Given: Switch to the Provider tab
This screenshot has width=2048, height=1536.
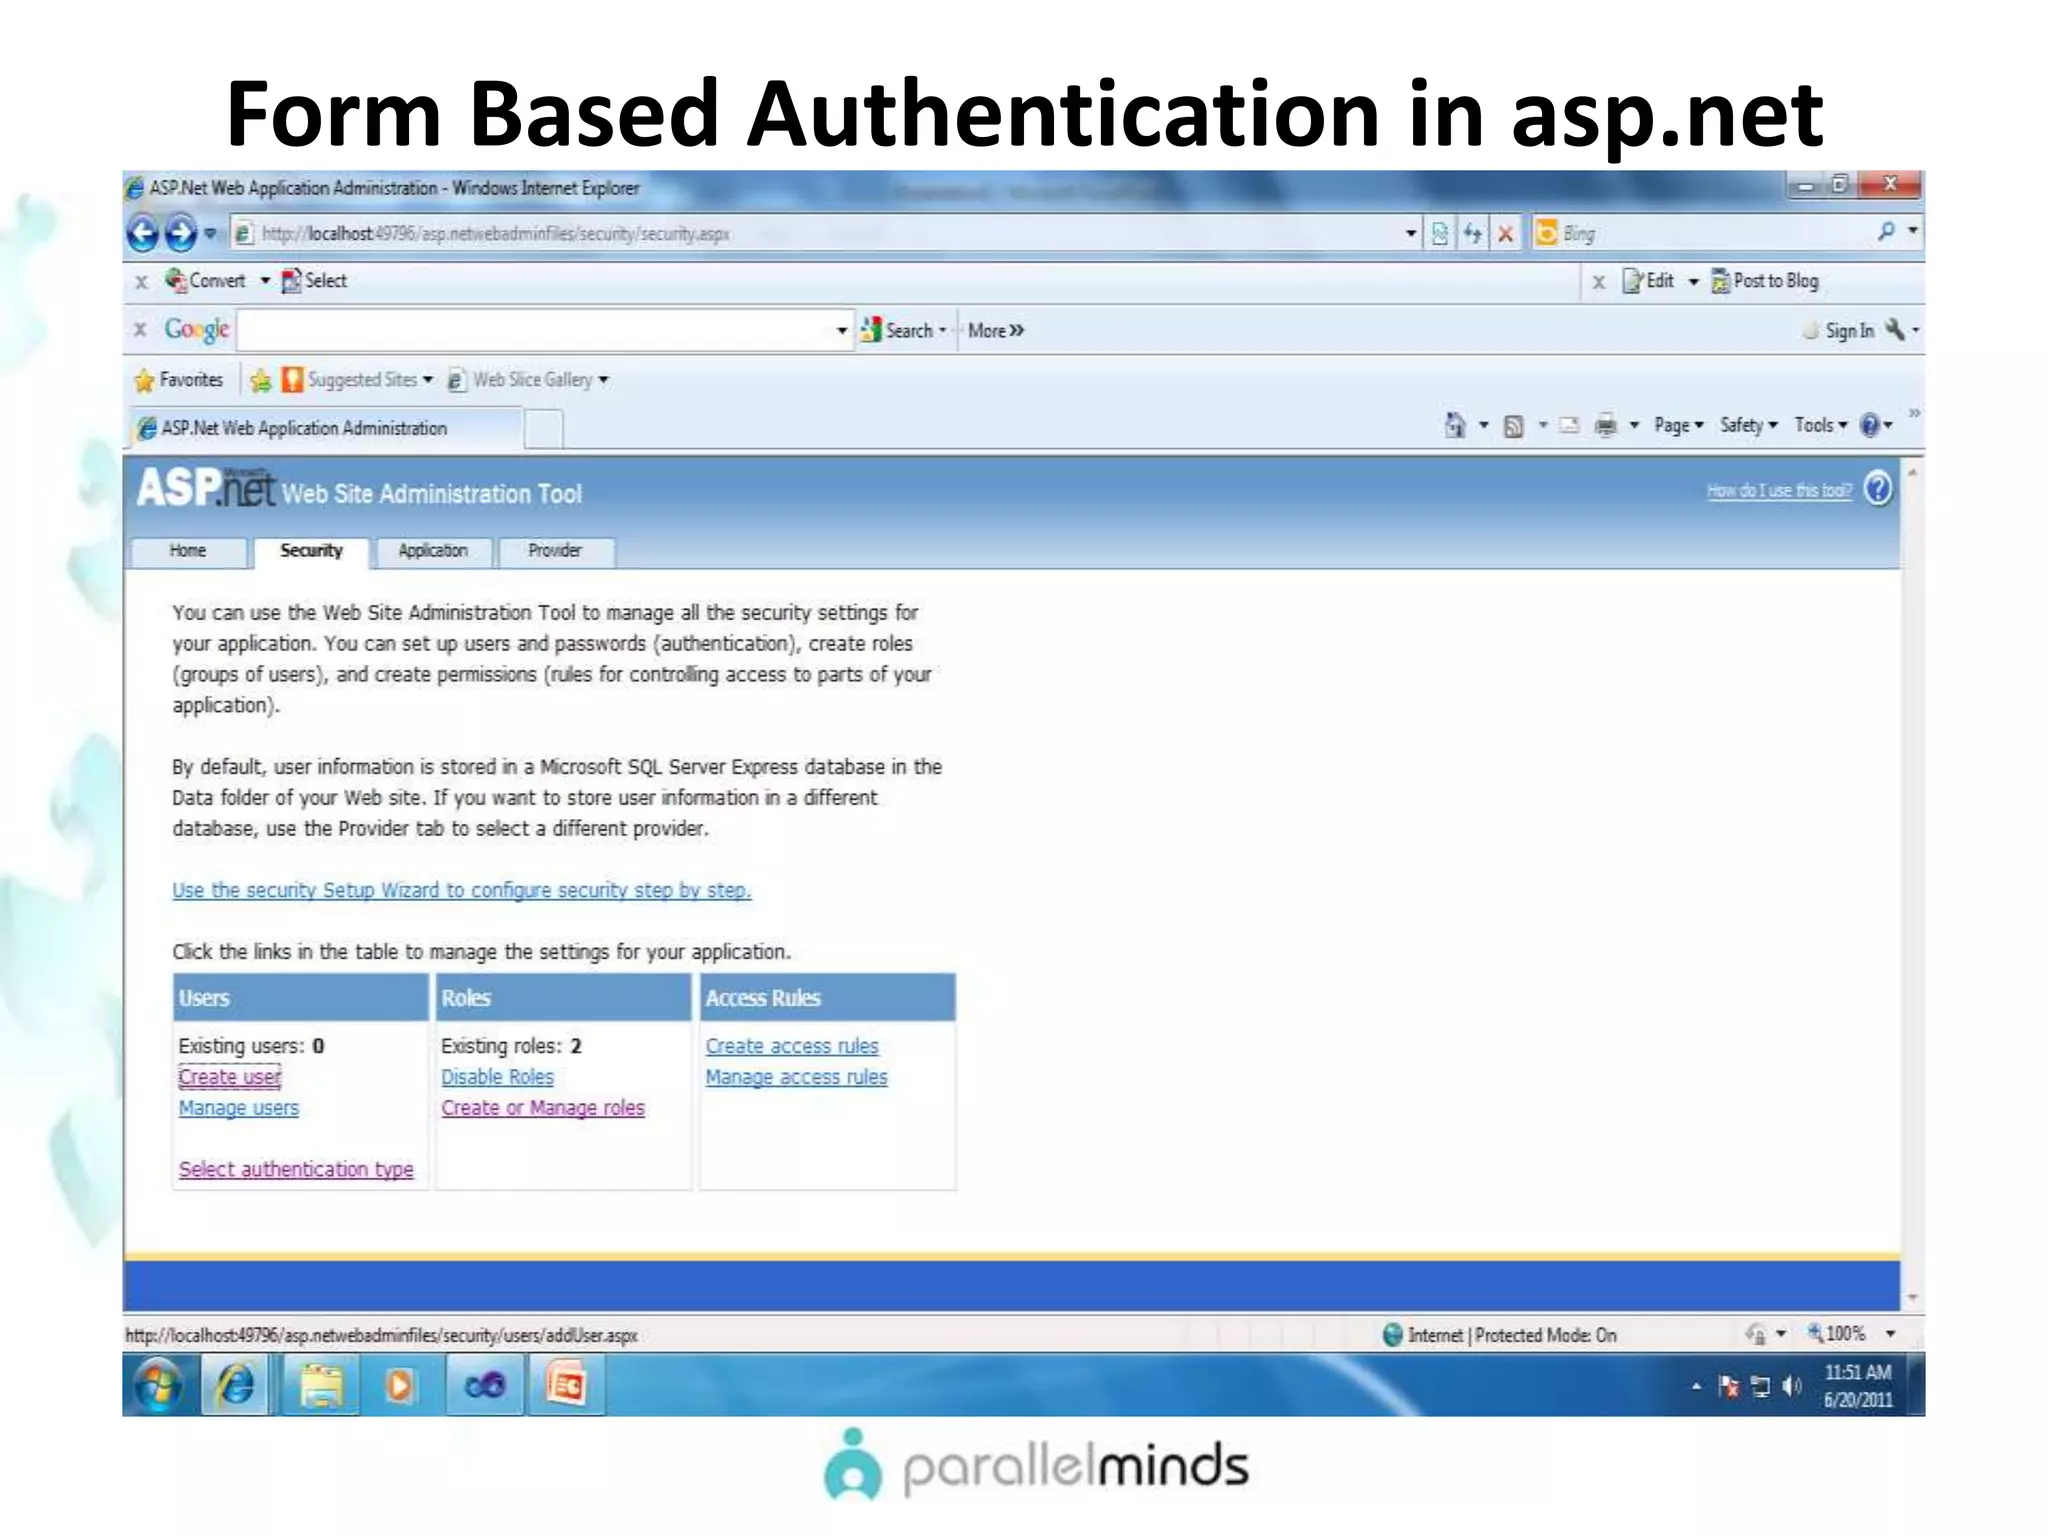Looking at the screenshot, I should coord(555,551).
